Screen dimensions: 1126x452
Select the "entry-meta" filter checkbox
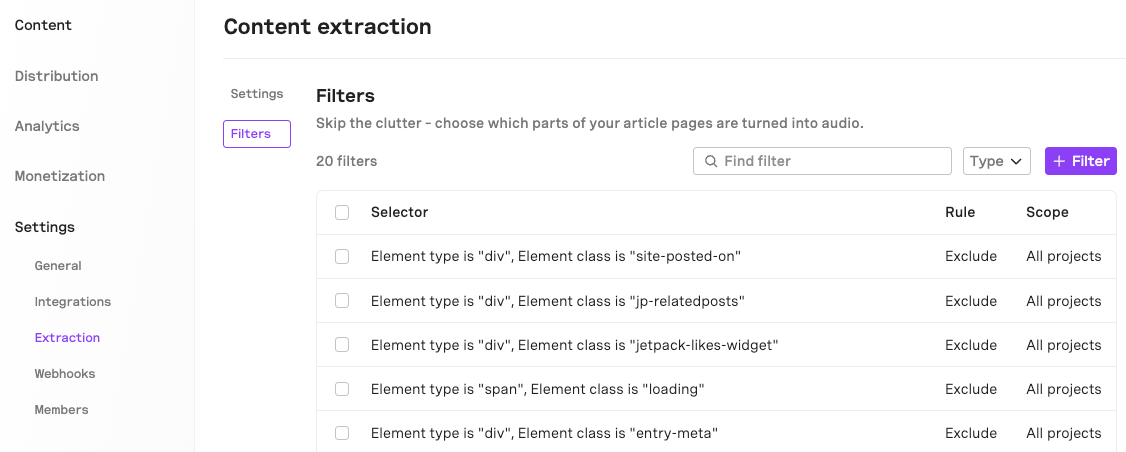point(342,433)
